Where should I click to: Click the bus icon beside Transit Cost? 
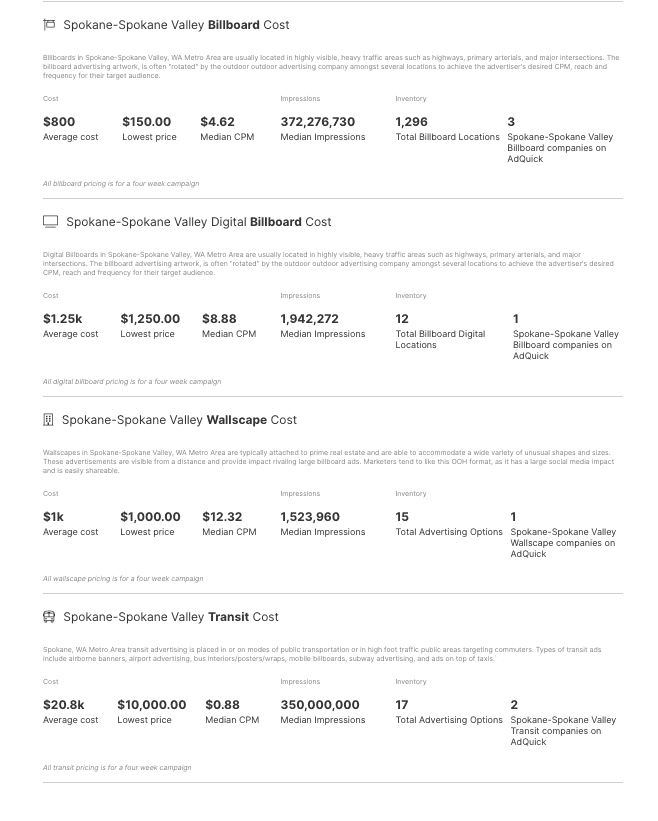pos(49,617)
